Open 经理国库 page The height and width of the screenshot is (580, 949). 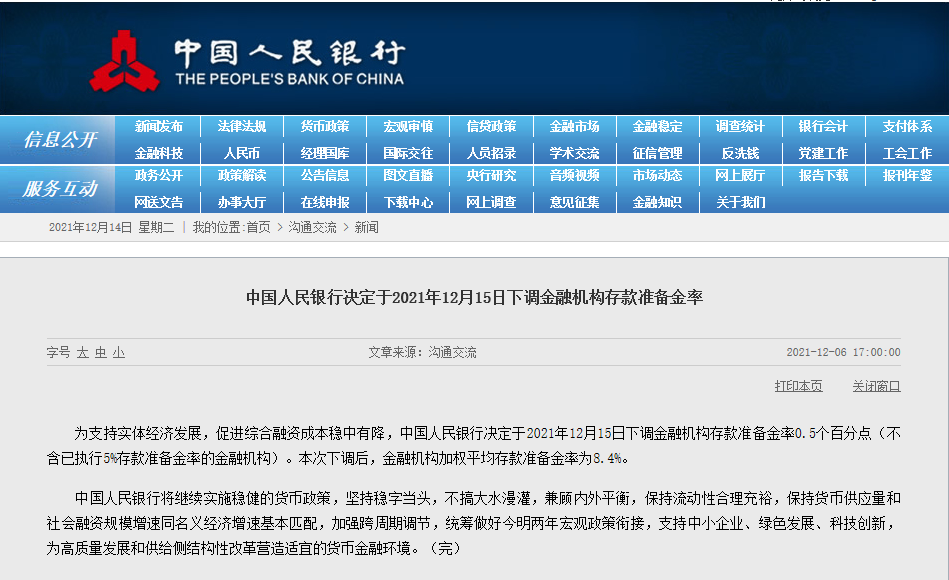coord(325,153)
